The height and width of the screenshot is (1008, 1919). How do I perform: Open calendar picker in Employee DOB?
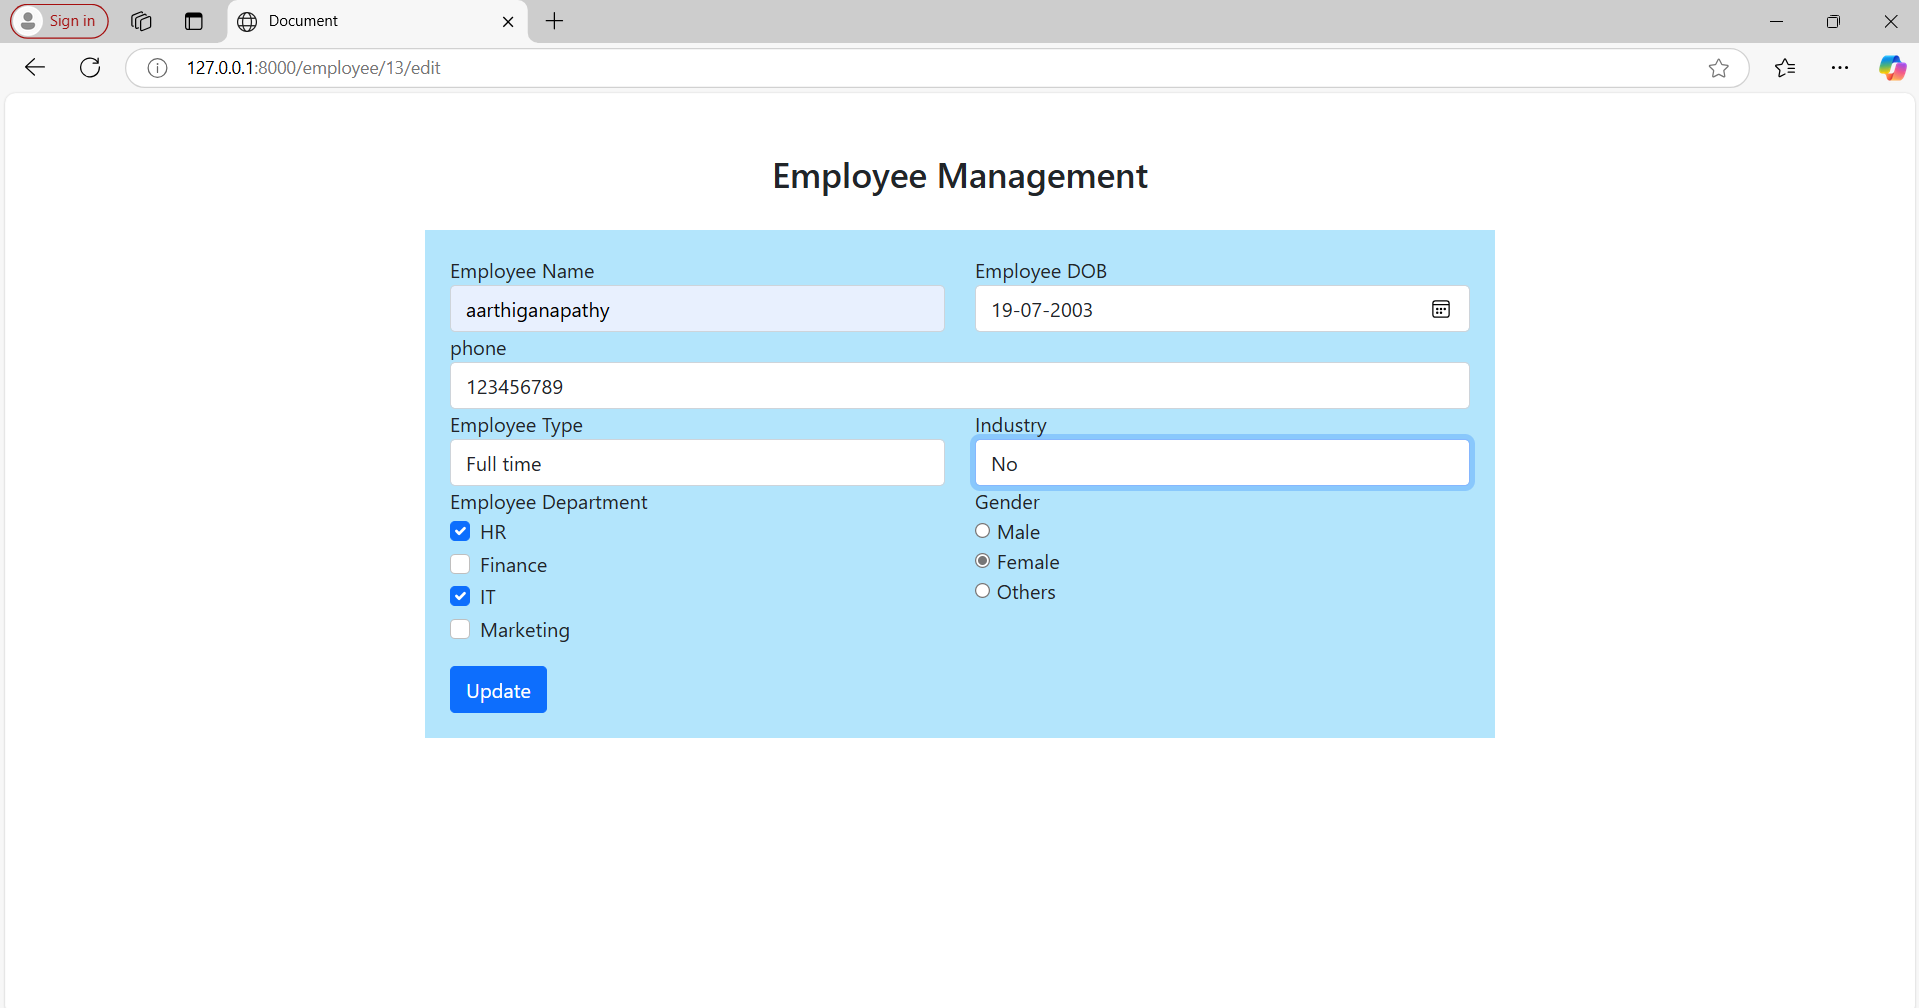[x=1440, y=309]
